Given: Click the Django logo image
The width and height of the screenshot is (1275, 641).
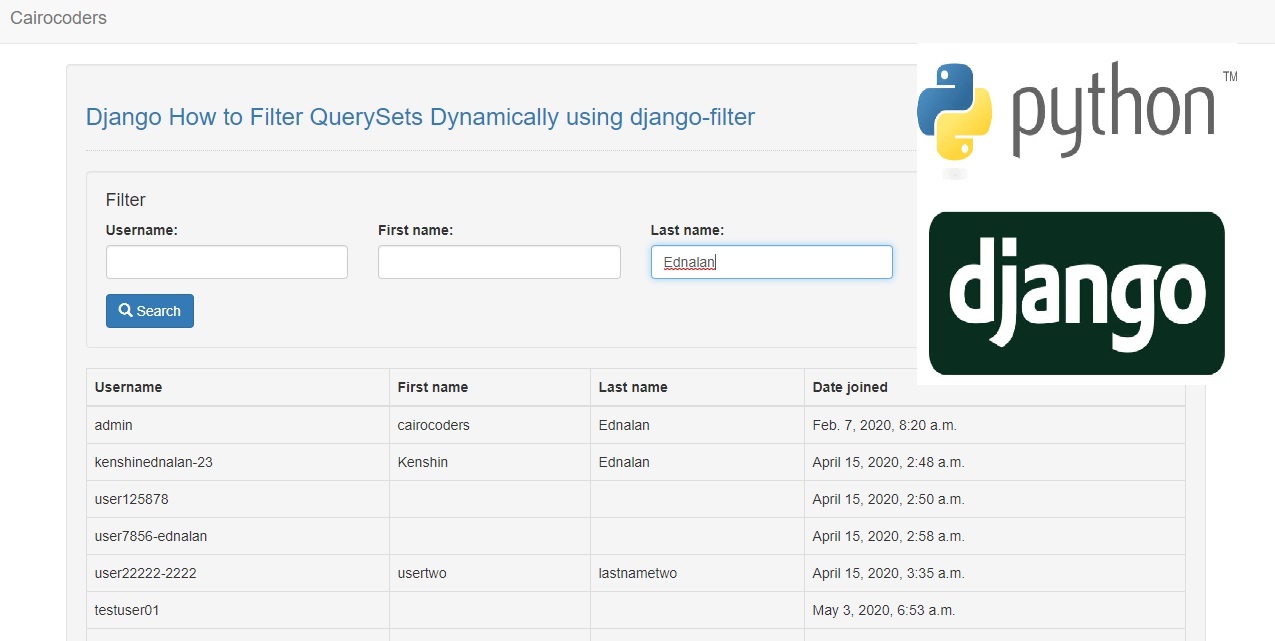Looking at the screenshot, I should coord(1077,293).
